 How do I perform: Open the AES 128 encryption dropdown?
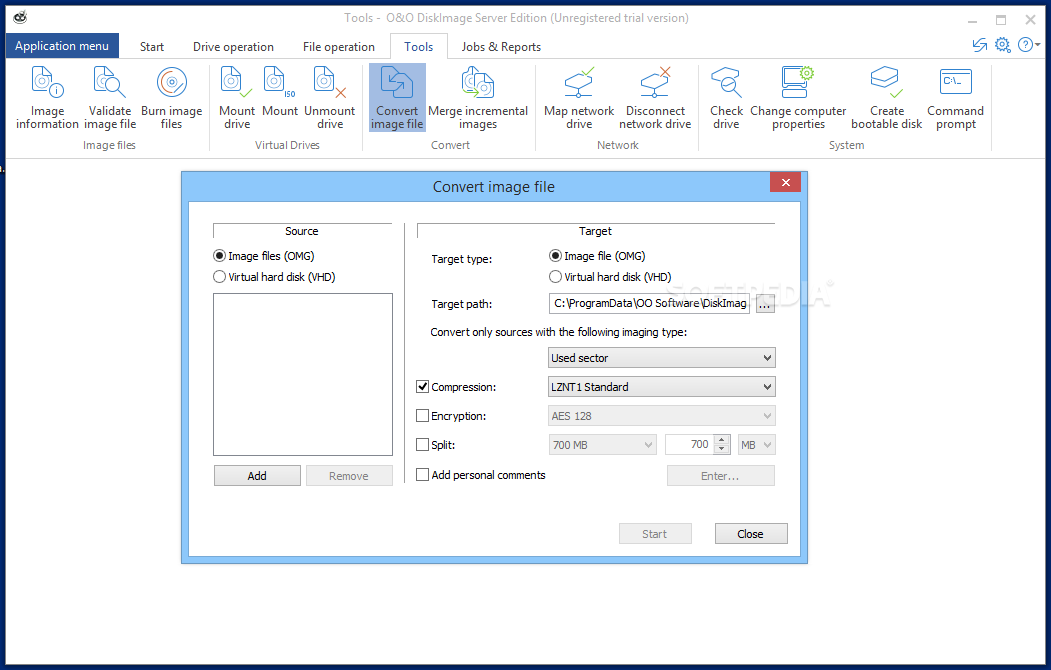coord(662,415)
